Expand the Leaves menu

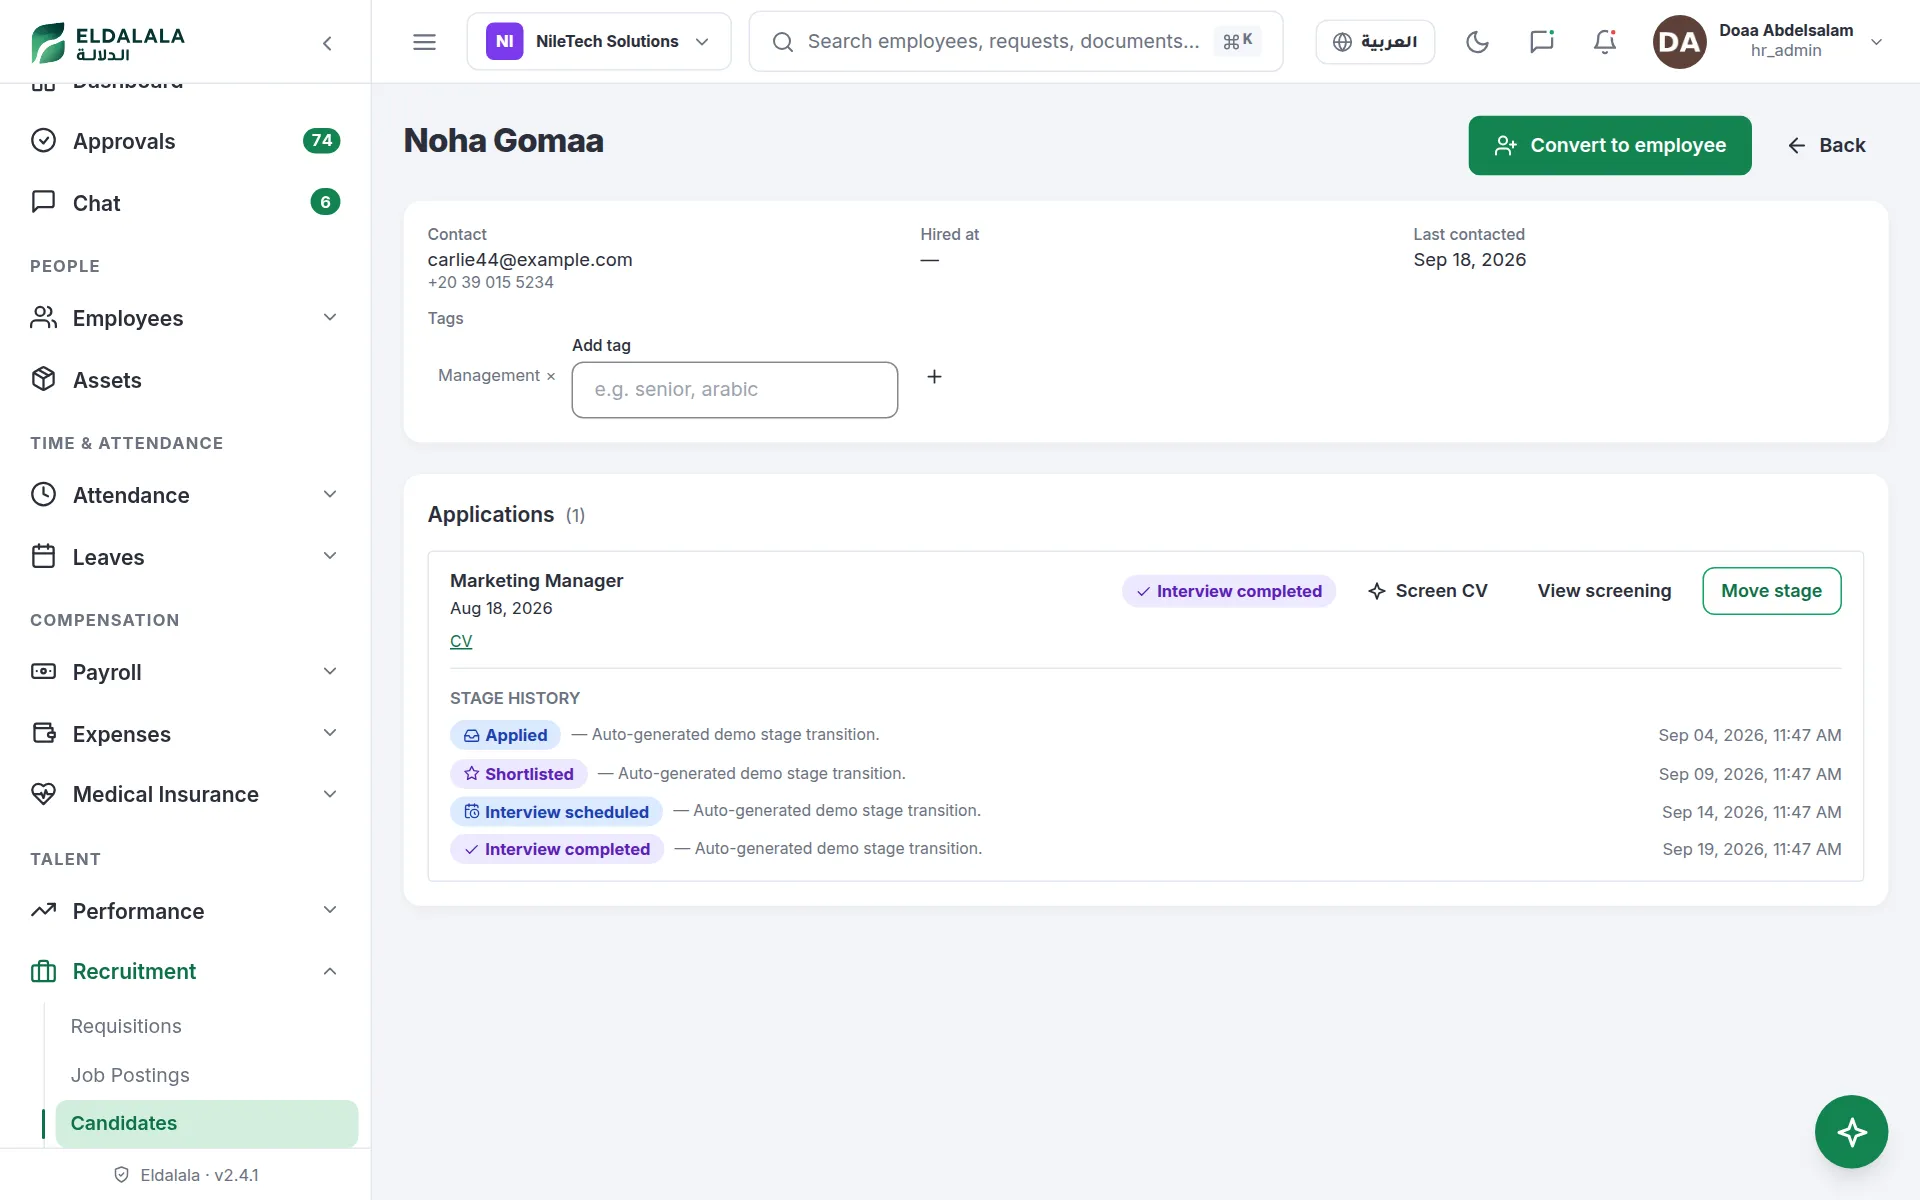click(185, 557)
